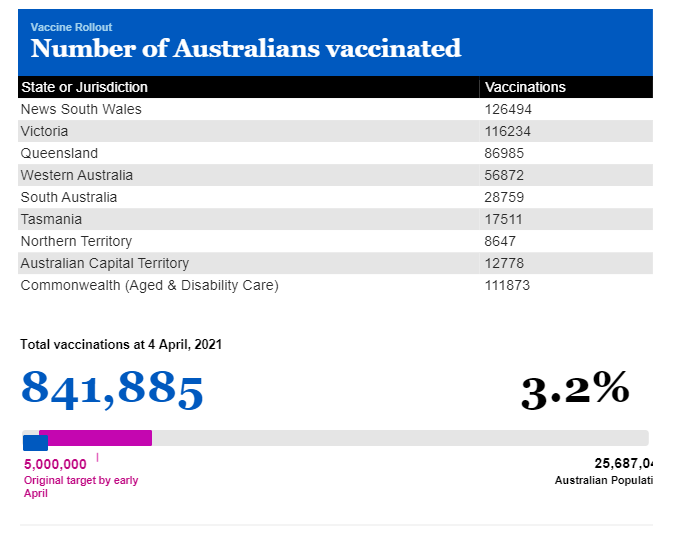Select the State or Jurisdiction column header
This screenshot has height=534, width=676.
click(x=84, y=87)
